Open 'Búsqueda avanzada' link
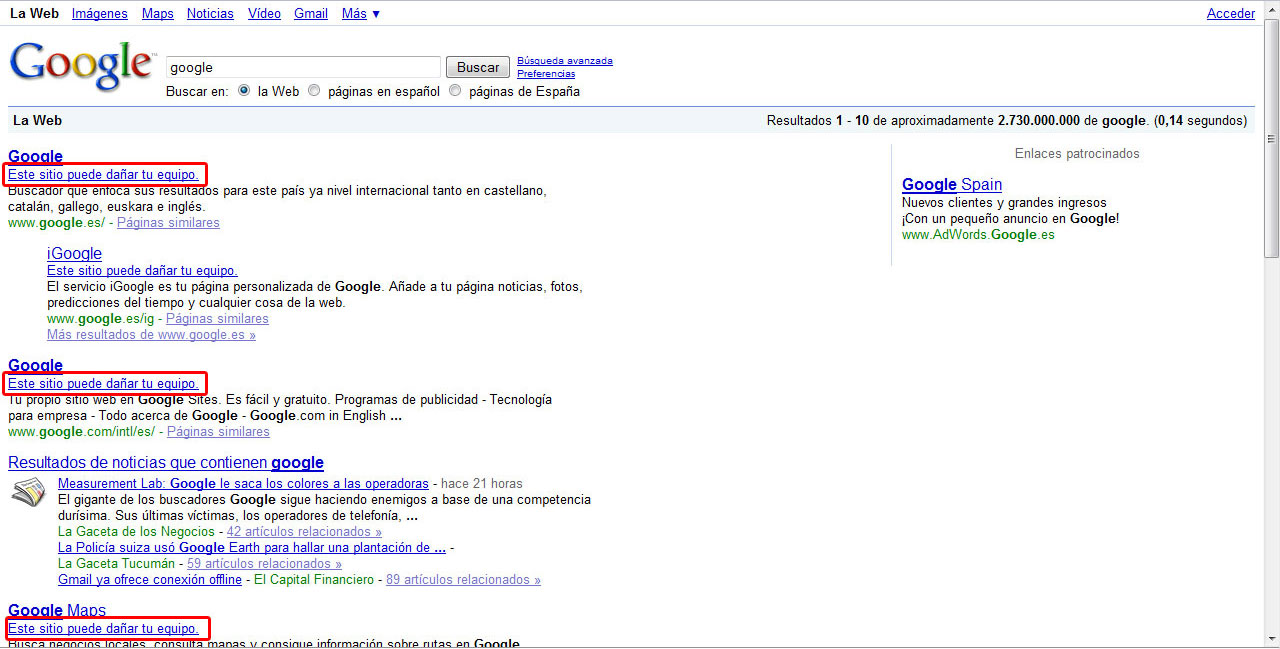The width and height of the screenshot is (1280, 649). pos(565,61)
